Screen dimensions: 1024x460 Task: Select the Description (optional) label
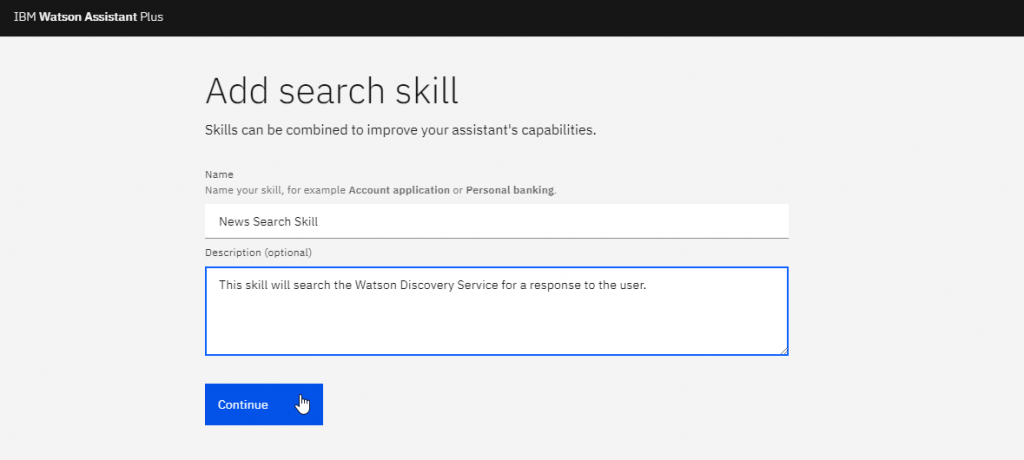point(259,252)
